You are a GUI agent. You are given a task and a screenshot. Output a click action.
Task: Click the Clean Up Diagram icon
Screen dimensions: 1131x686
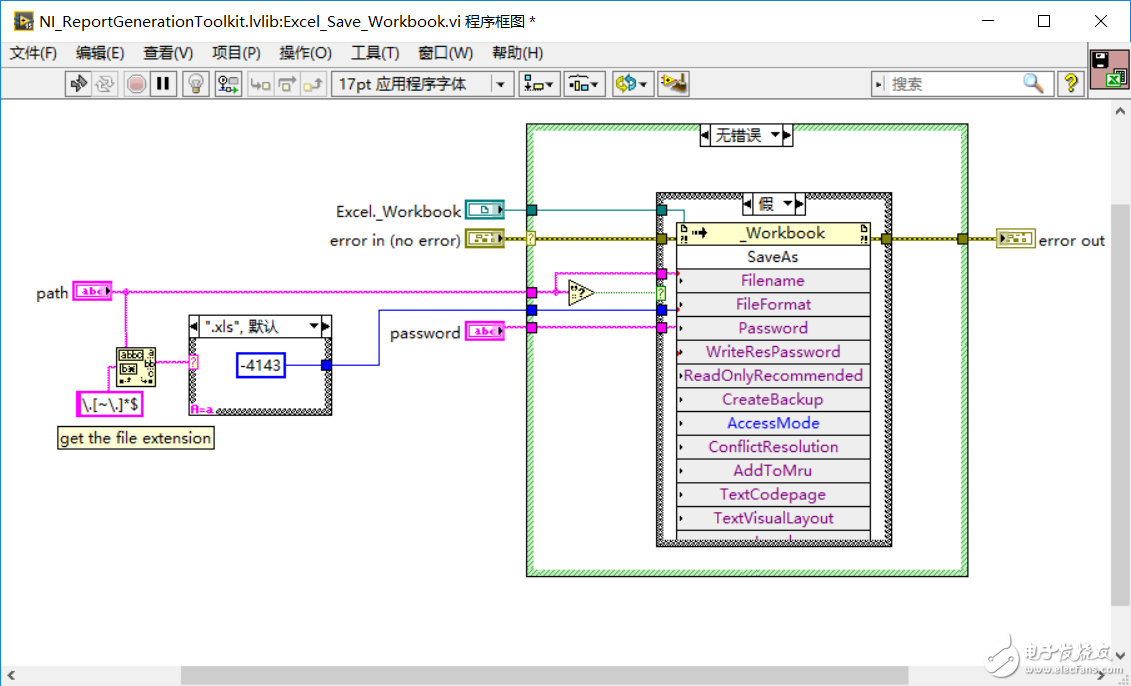(x=674, y=84)
